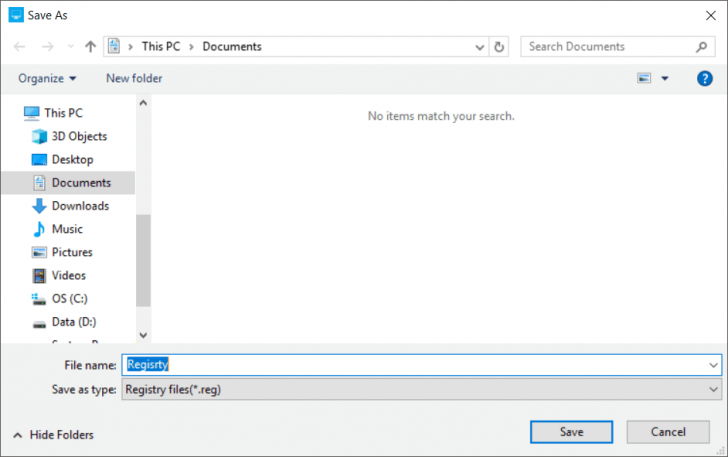
Task: Refresh the Documents folder view
Action: coord(499,47)
